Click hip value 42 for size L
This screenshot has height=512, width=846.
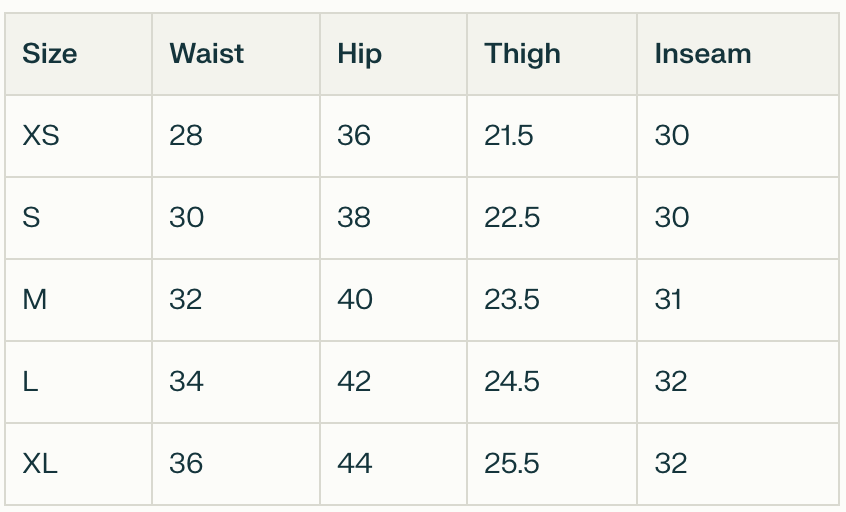355,382
